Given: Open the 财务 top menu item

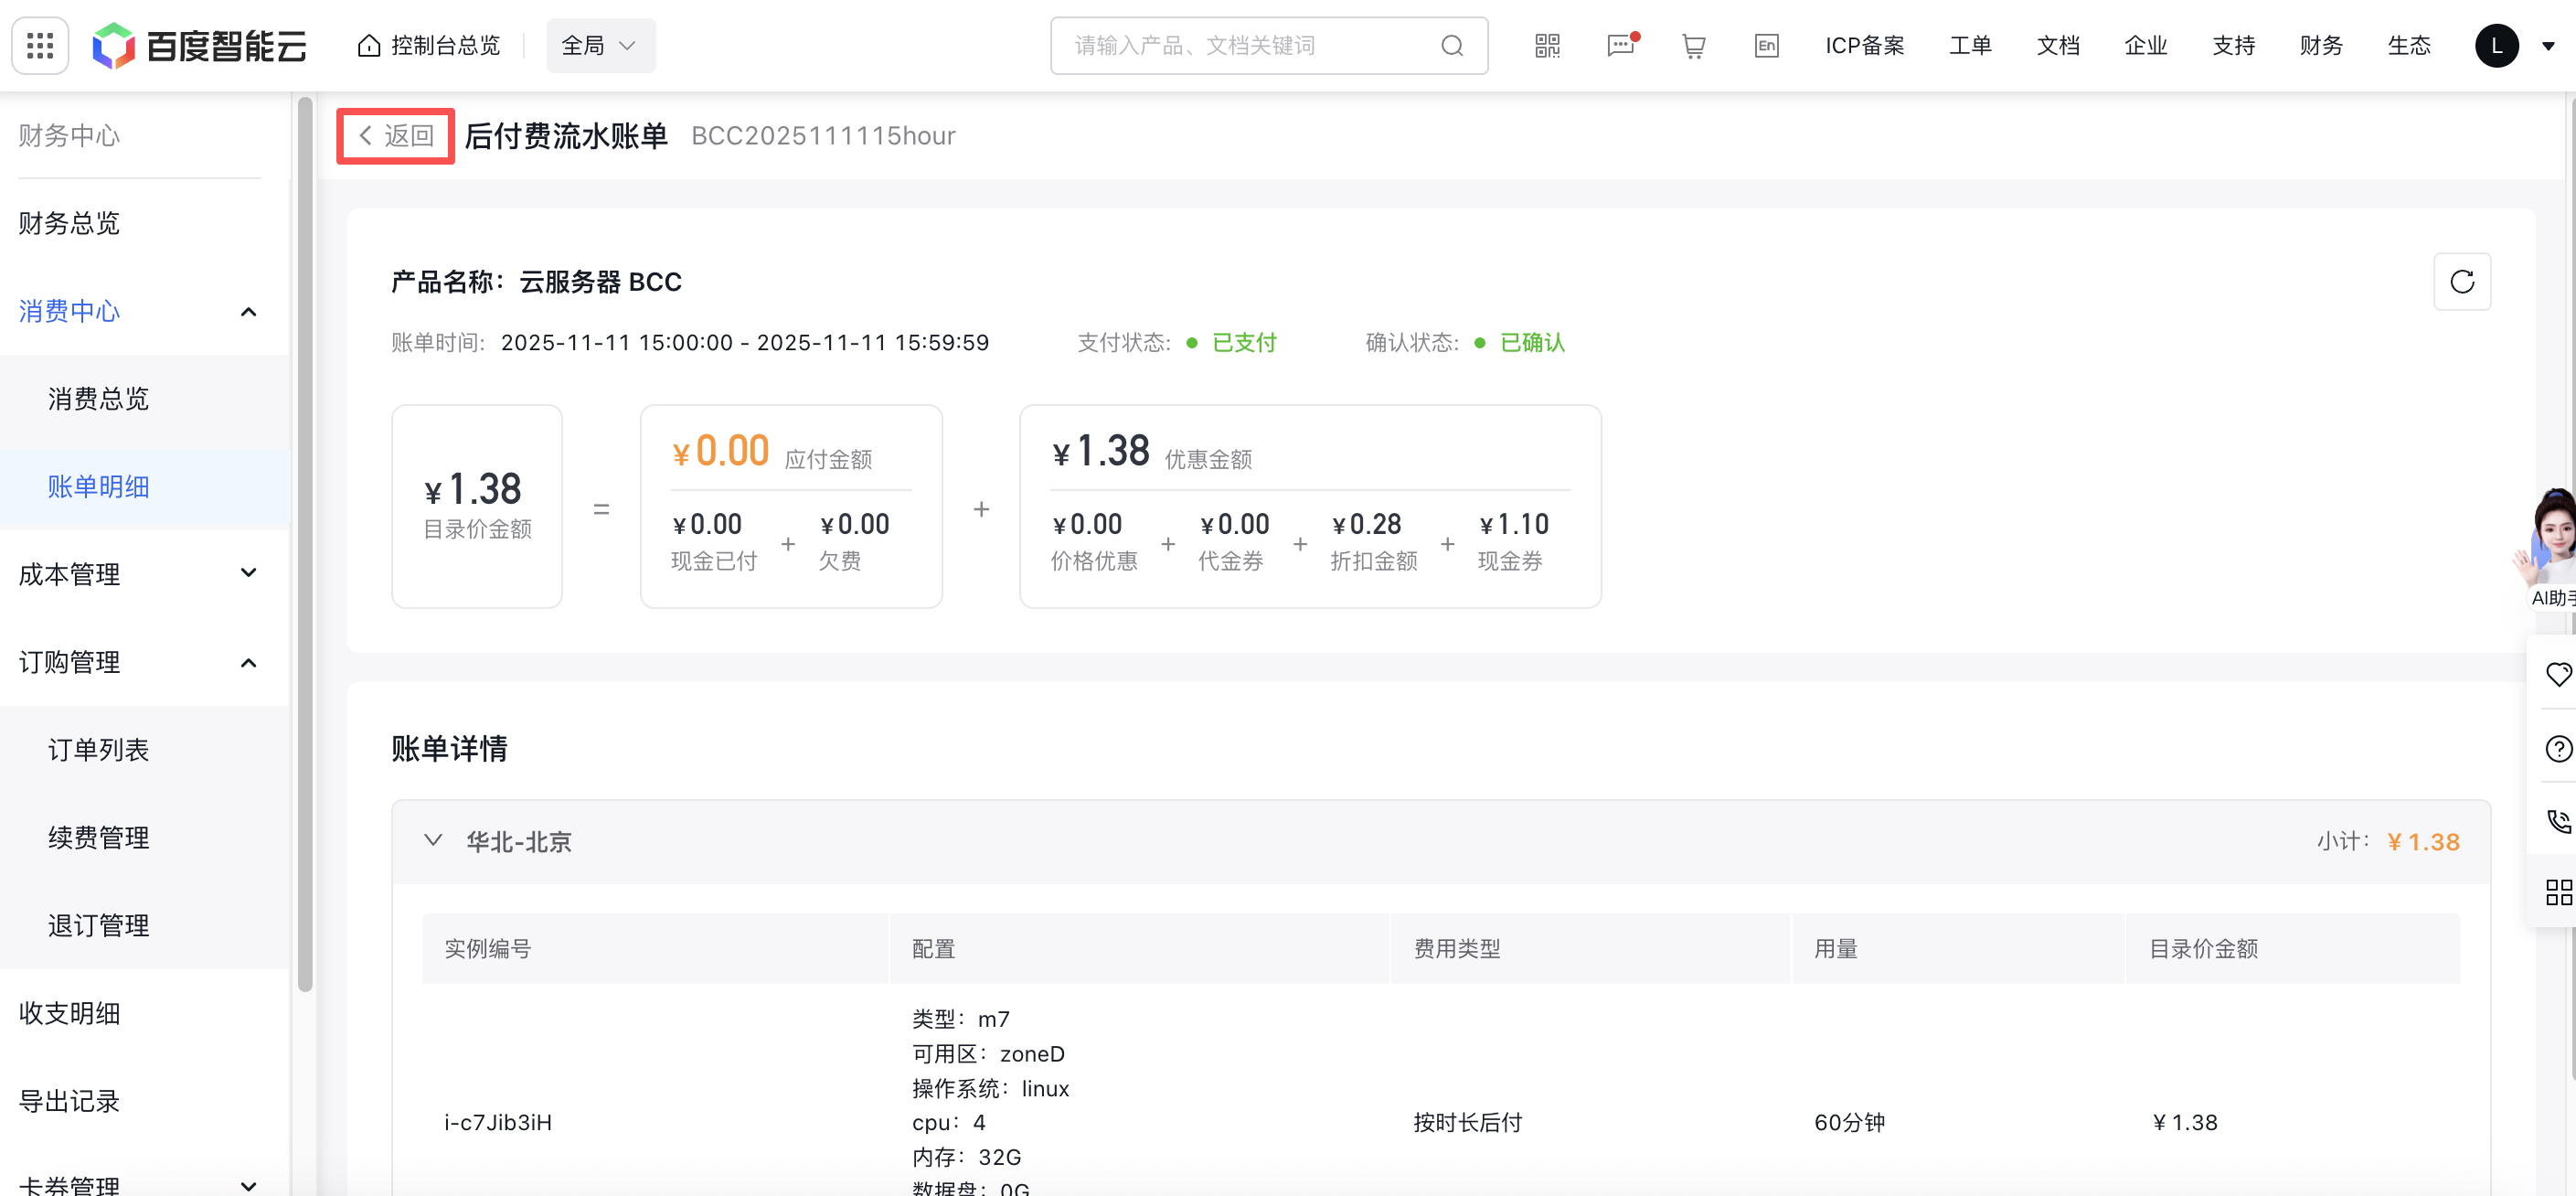Looking at the screenshot, I should pyautogui.click(x=2320, y=45).
